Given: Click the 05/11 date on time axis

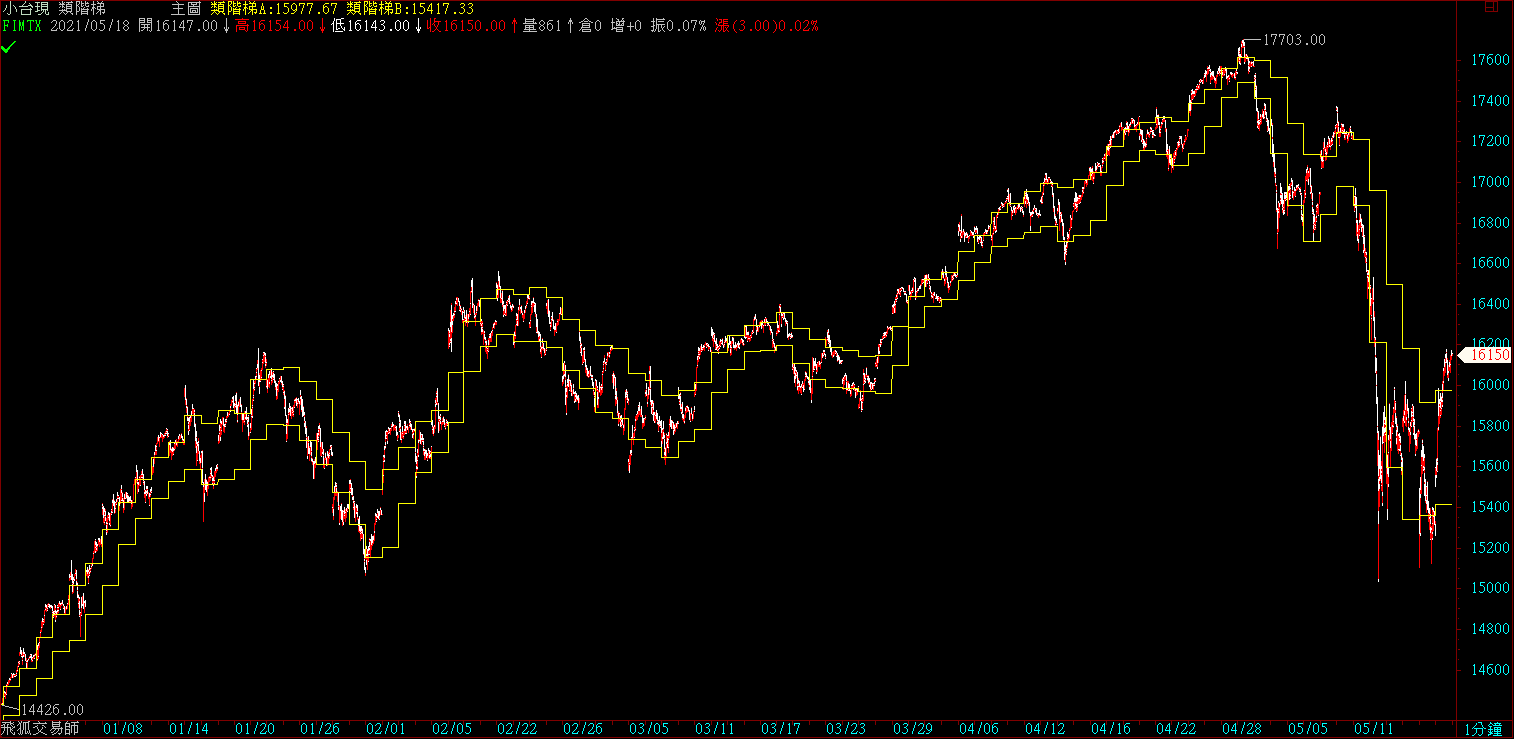Looking at the screenshot, I should (1373, 730).
